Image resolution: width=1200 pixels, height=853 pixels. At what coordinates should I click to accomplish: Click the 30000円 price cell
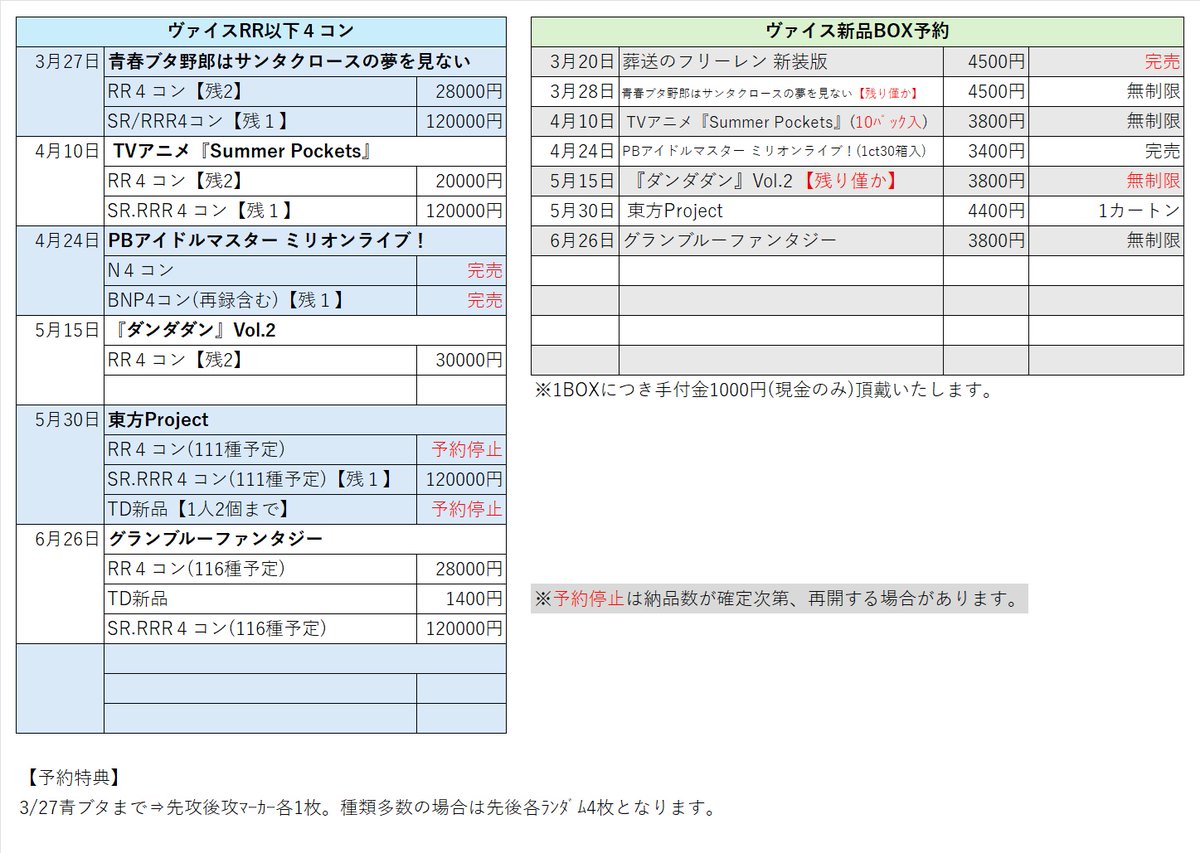coord(461,360)
